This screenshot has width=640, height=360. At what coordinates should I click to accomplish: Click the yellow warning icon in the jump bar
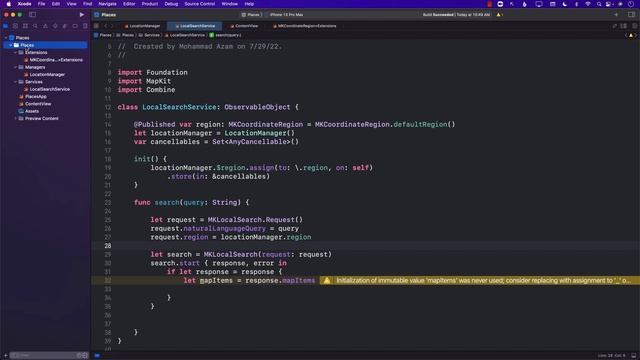(x=631, y=35)
